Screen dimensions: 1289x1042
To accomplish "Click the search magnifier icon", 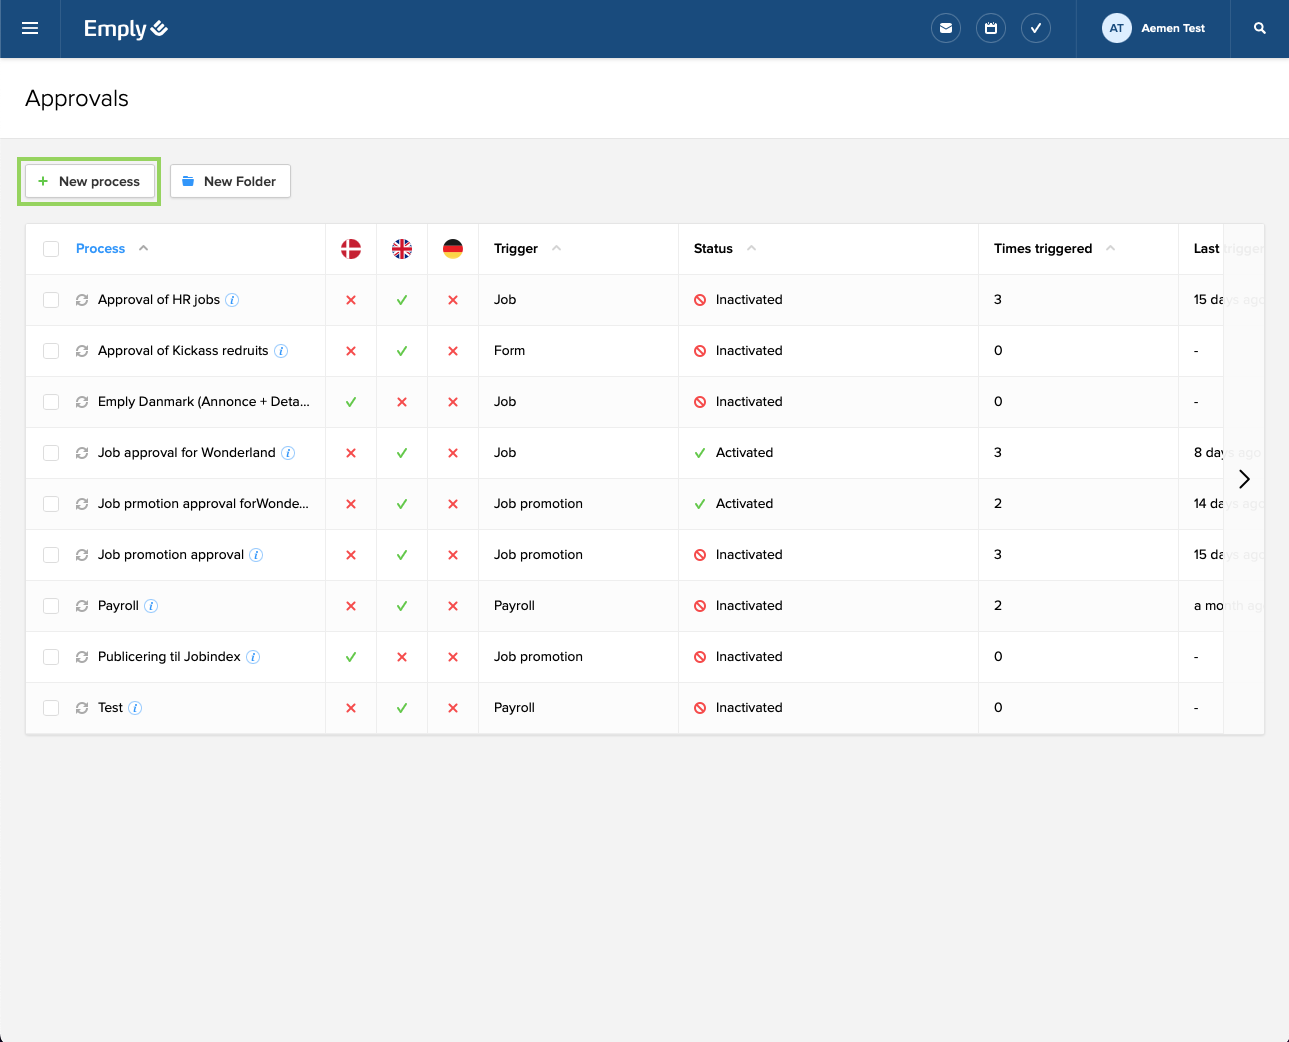I will pyautogui.click(x=1259, y=28).
